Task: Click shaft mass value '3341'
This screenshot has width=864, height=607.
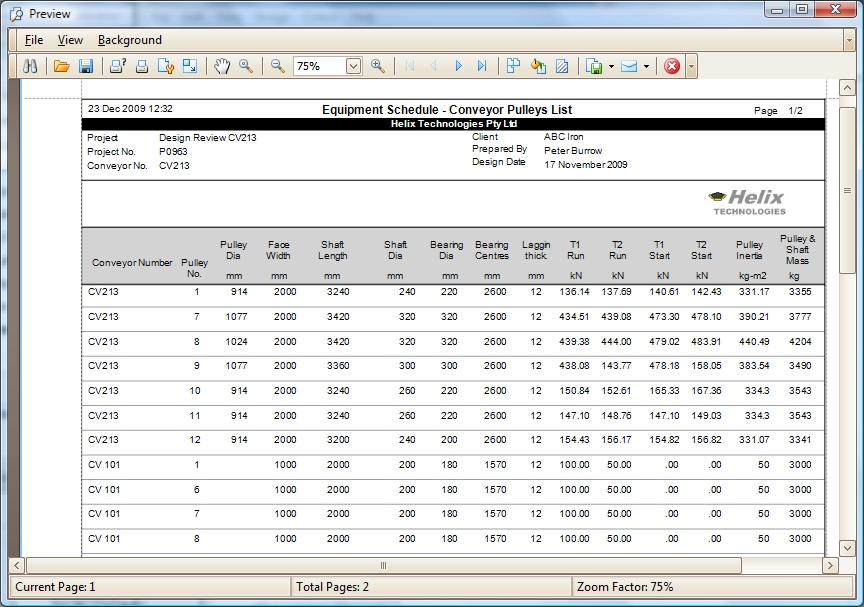Action: coord(800,440)
